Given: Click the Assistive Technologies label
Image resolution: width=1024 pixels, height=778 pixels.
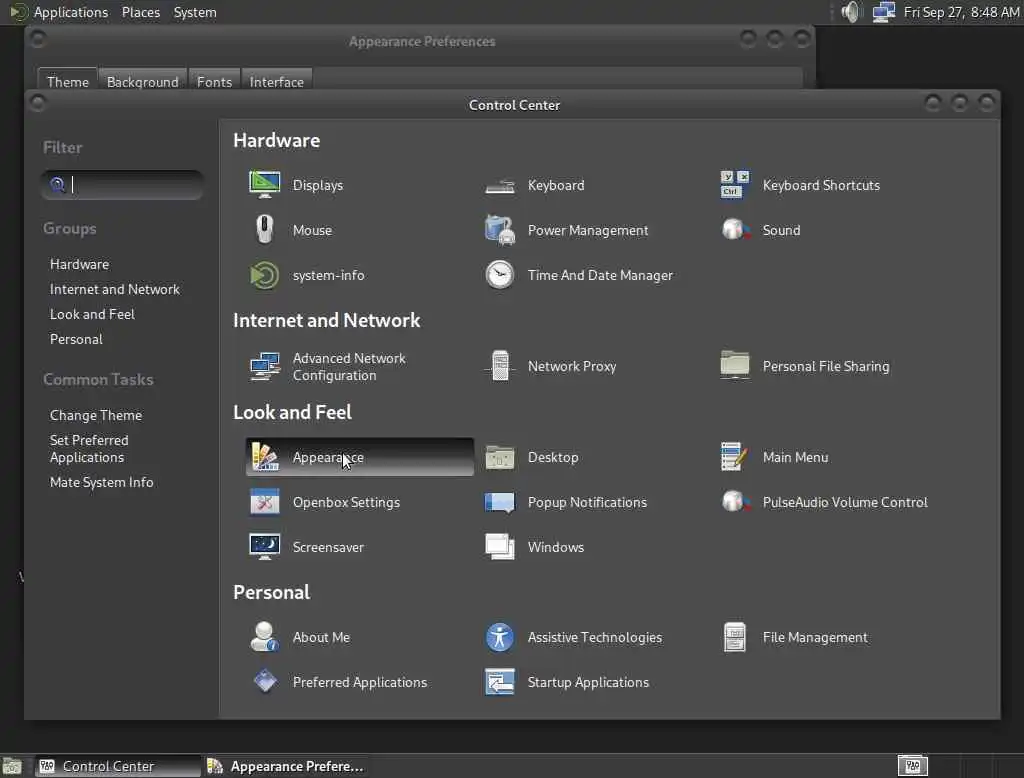Looking at the screenshot, I should pyautogui.click(x=595, y=637).
